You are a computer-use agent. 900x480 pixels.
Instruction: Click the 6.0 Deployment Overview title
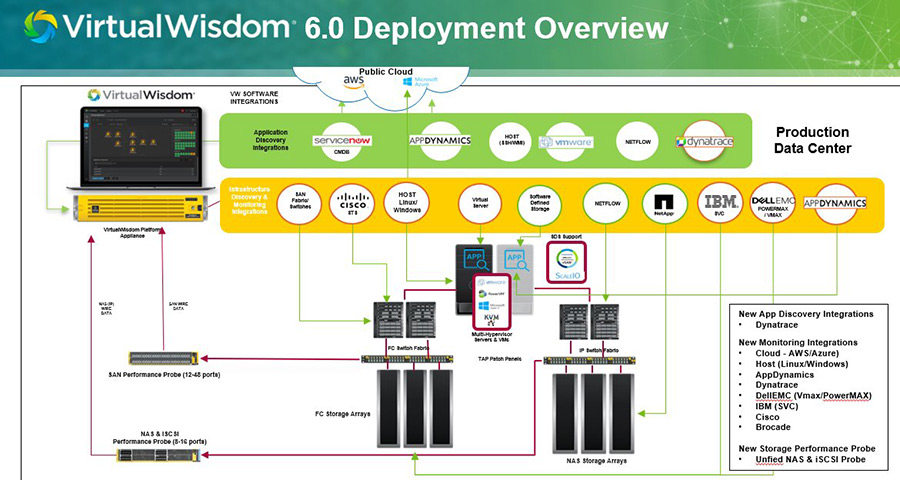[486, 29]
